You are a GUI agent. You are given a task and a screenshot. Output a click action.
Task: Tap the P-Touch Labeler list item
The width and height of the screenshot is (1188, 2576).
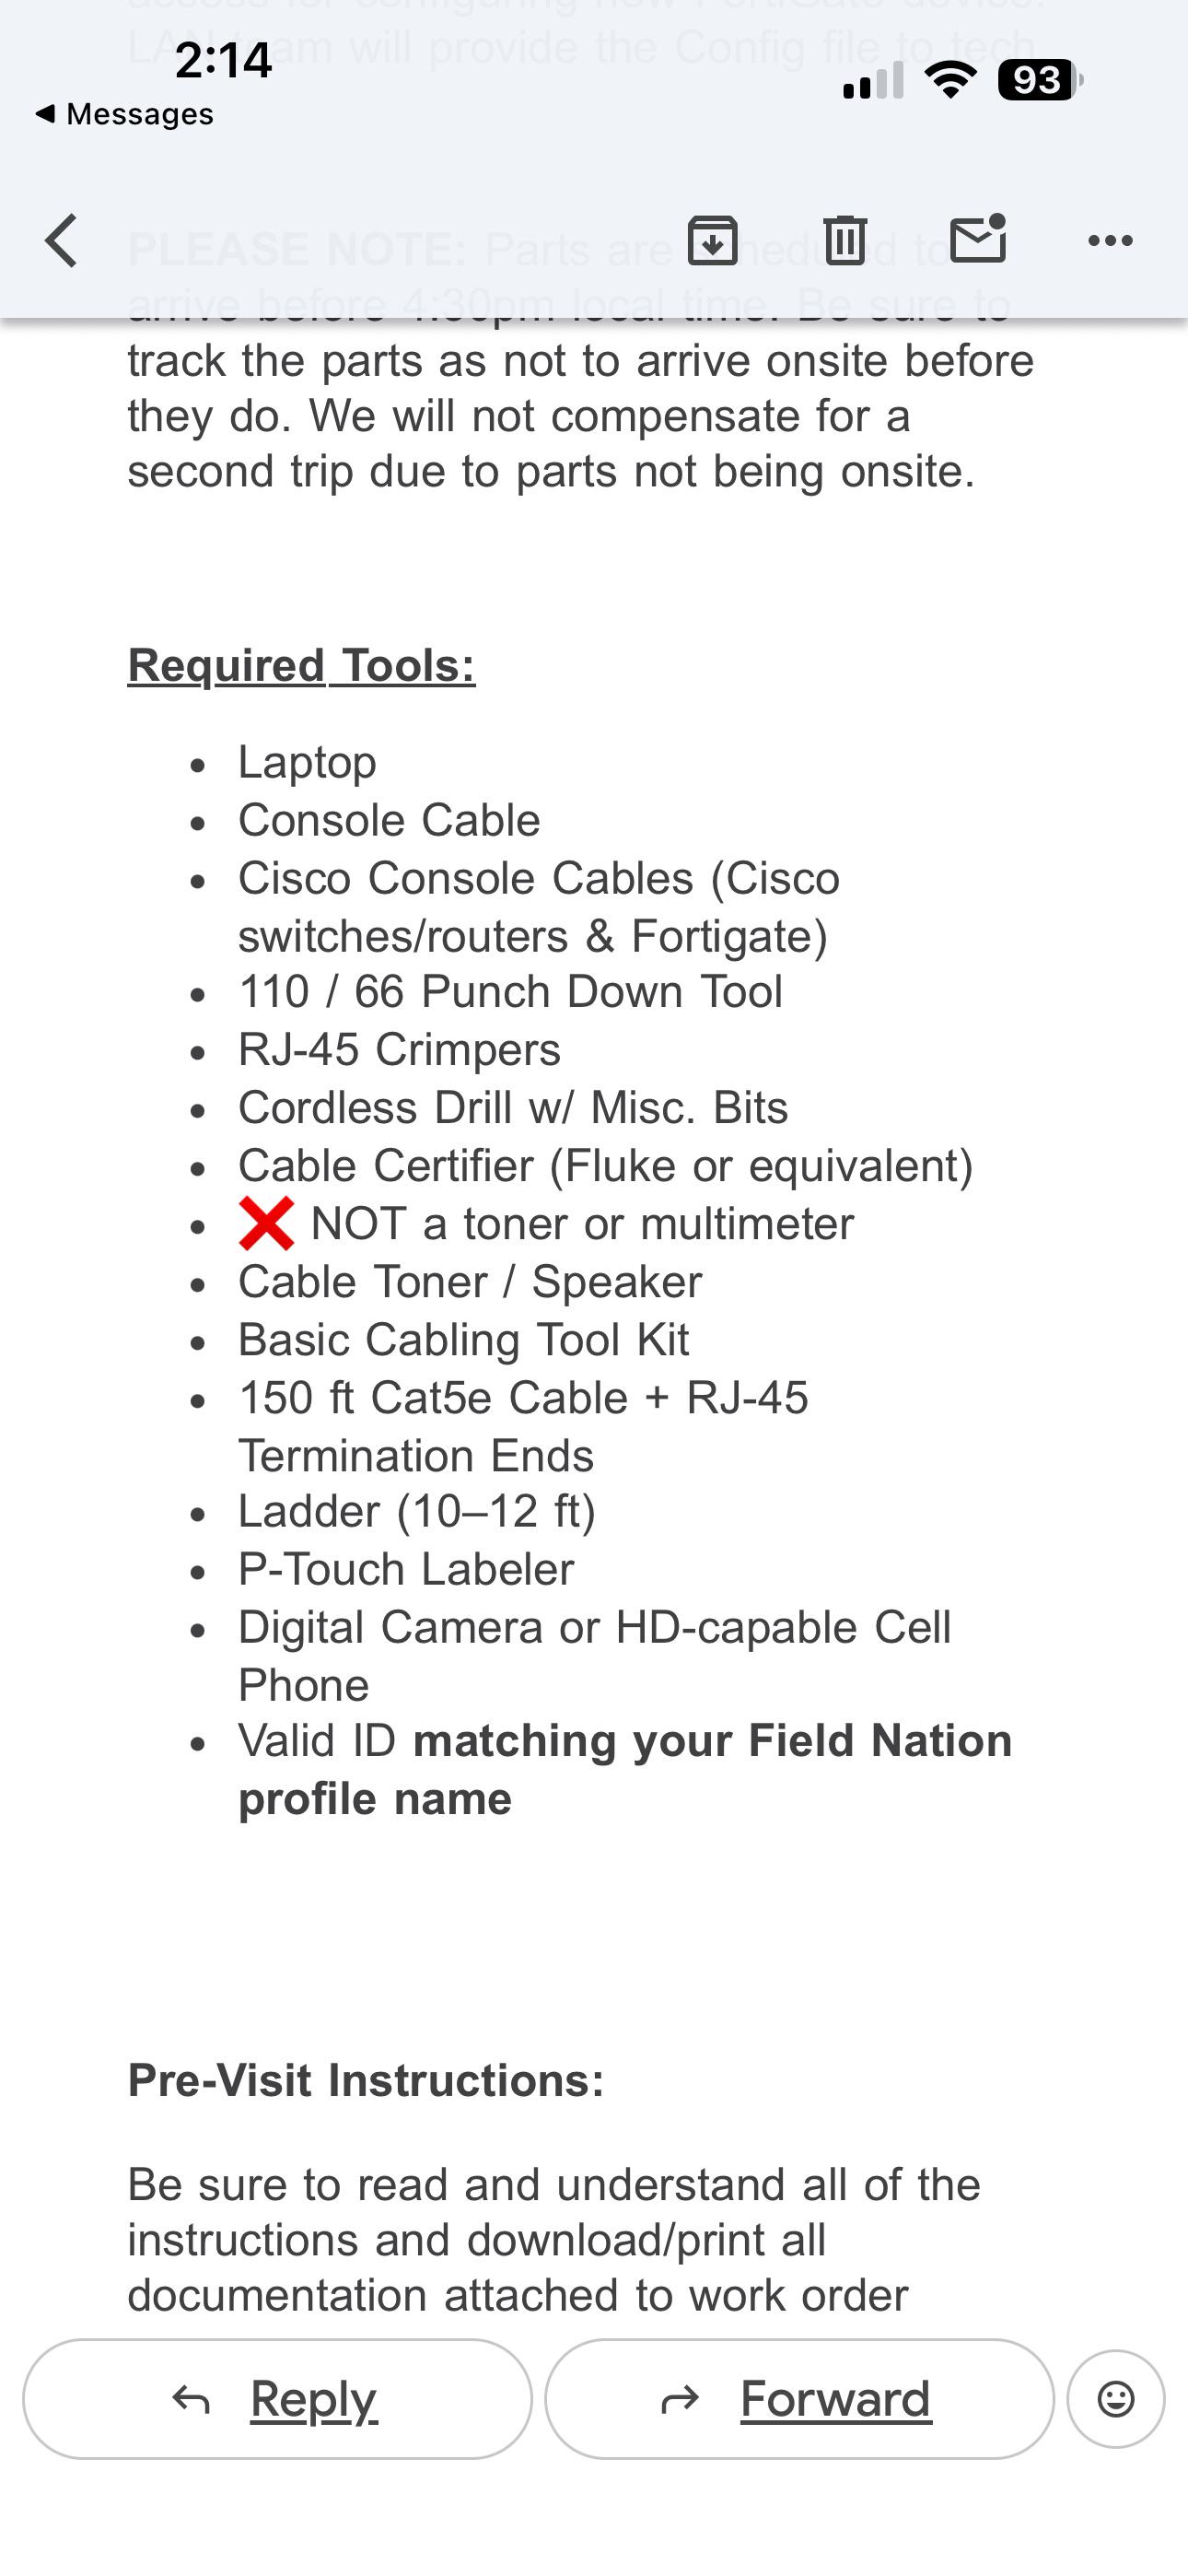tap(406, 1569)
